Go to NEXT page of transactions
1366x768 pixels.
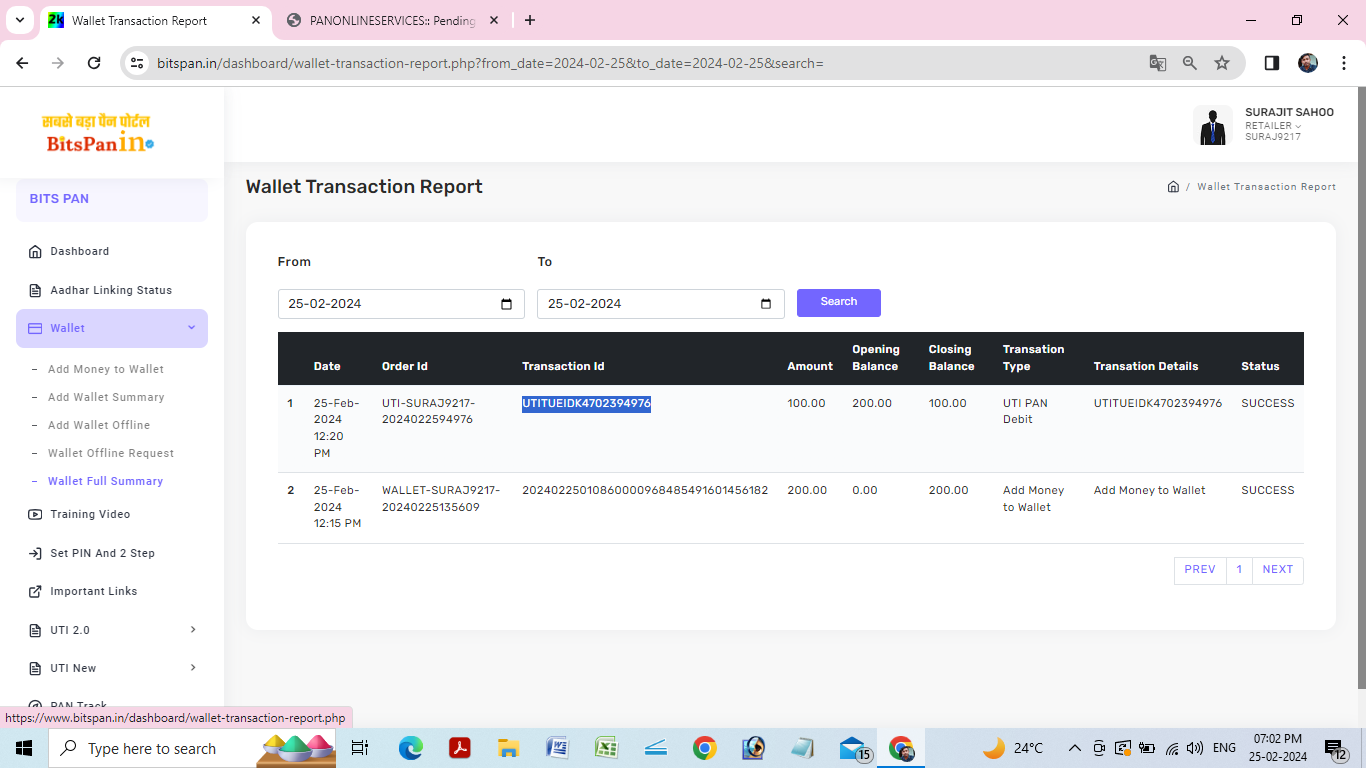click(1277, 570)
